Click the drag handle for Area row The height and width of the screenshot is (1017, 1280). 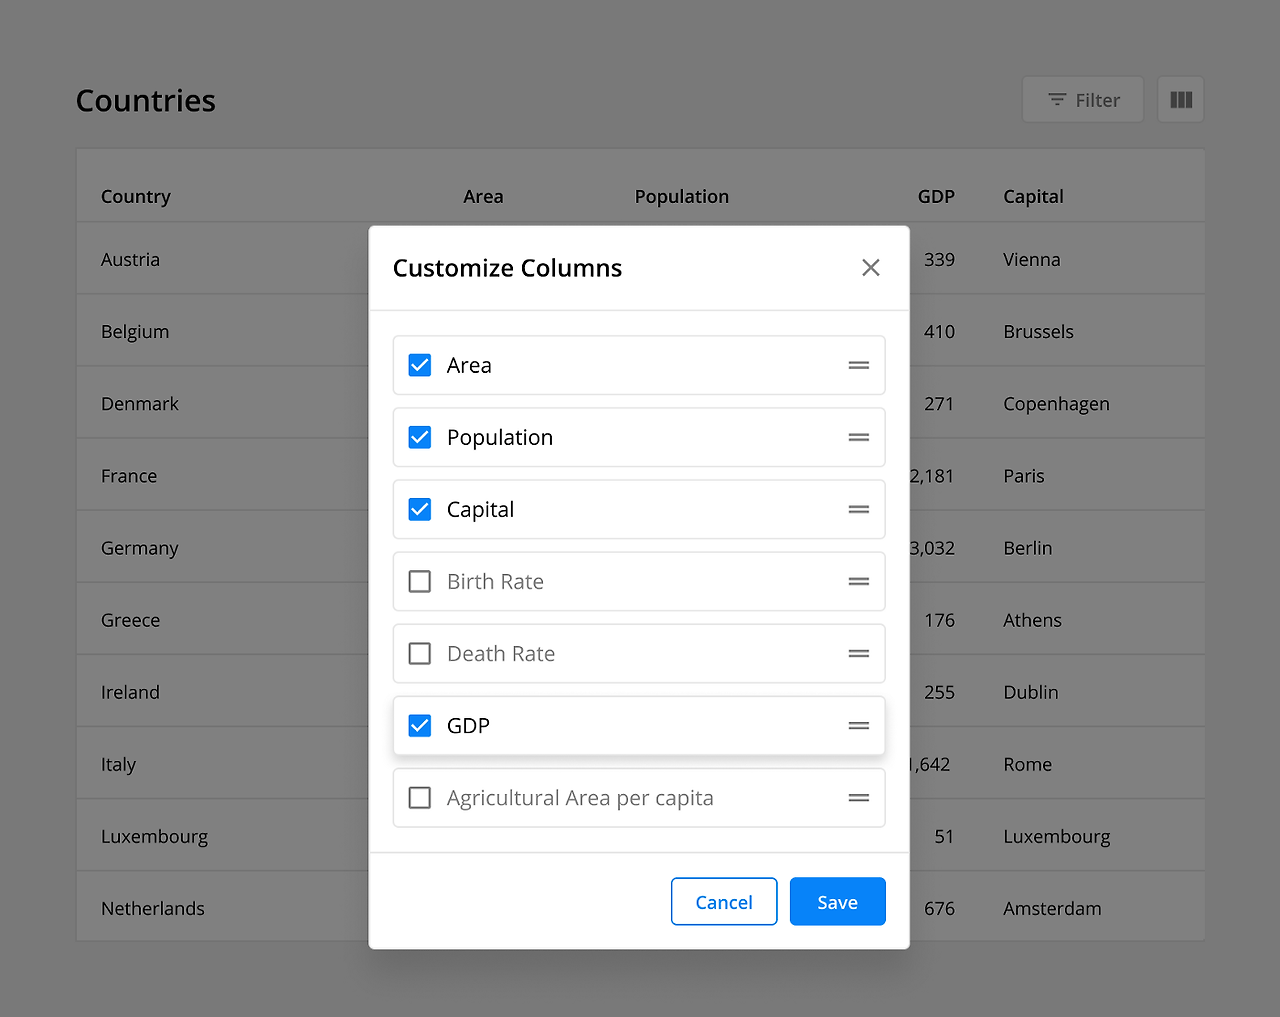[x=858, y=365]
